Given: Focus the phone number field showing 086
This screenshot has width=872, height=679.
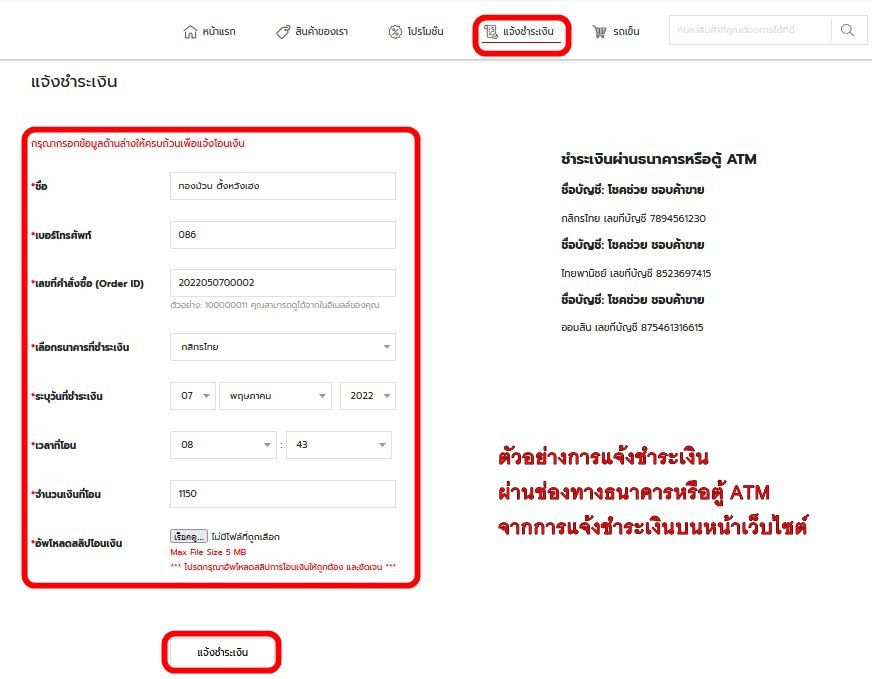Looking at the screenshot, I should pos(283,235).
